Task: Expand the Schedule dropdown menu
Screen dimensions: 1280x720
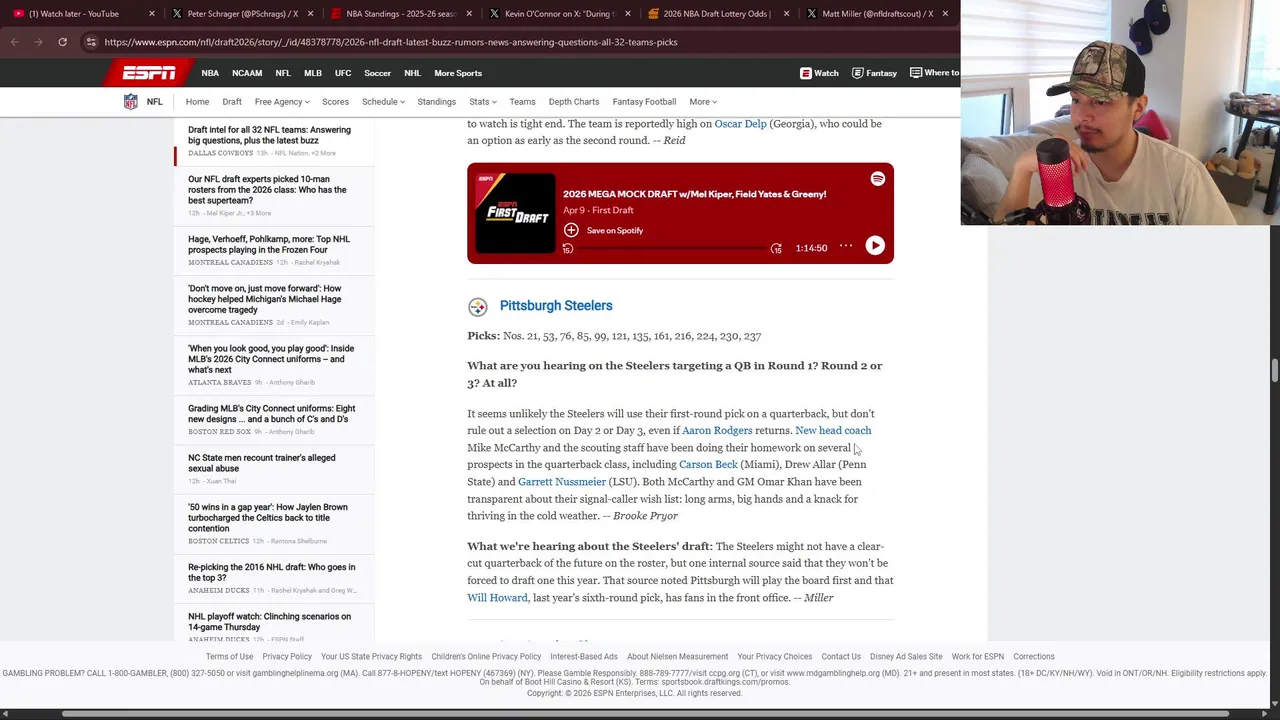Action: coord(383,102)
